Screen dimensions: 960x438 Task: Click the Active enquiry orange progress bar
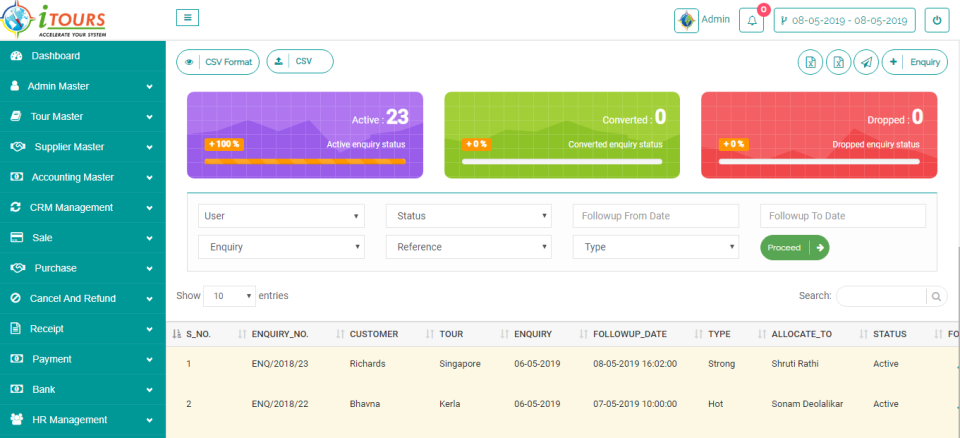(x=305, y=161)
